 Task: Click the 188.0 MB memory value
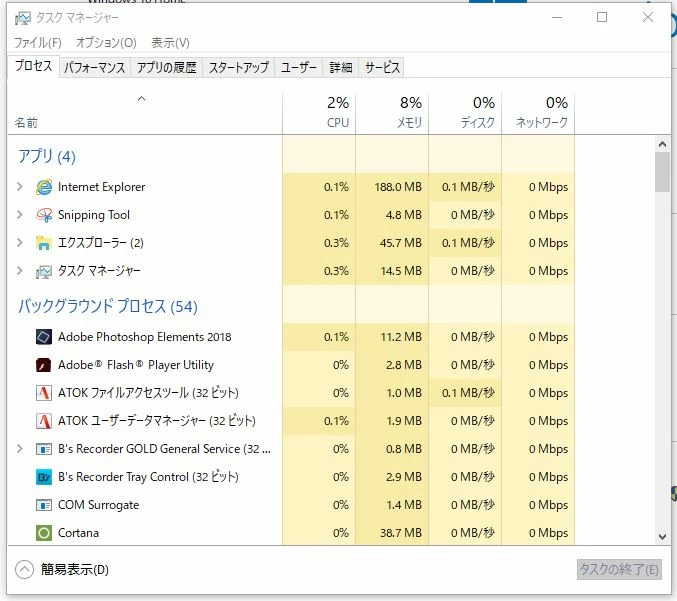pyautogui.click(x=398, y=187)
